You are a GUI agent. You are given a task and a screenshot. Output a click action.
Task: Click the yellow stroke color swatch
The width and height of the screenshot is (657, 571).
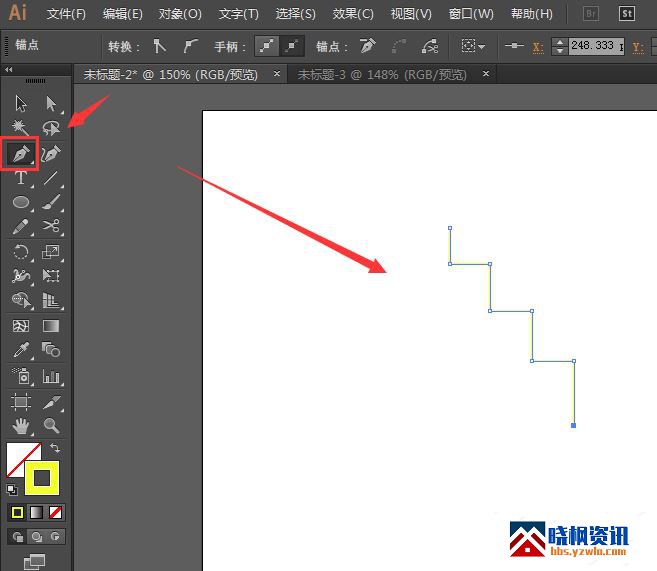[42, 478]
